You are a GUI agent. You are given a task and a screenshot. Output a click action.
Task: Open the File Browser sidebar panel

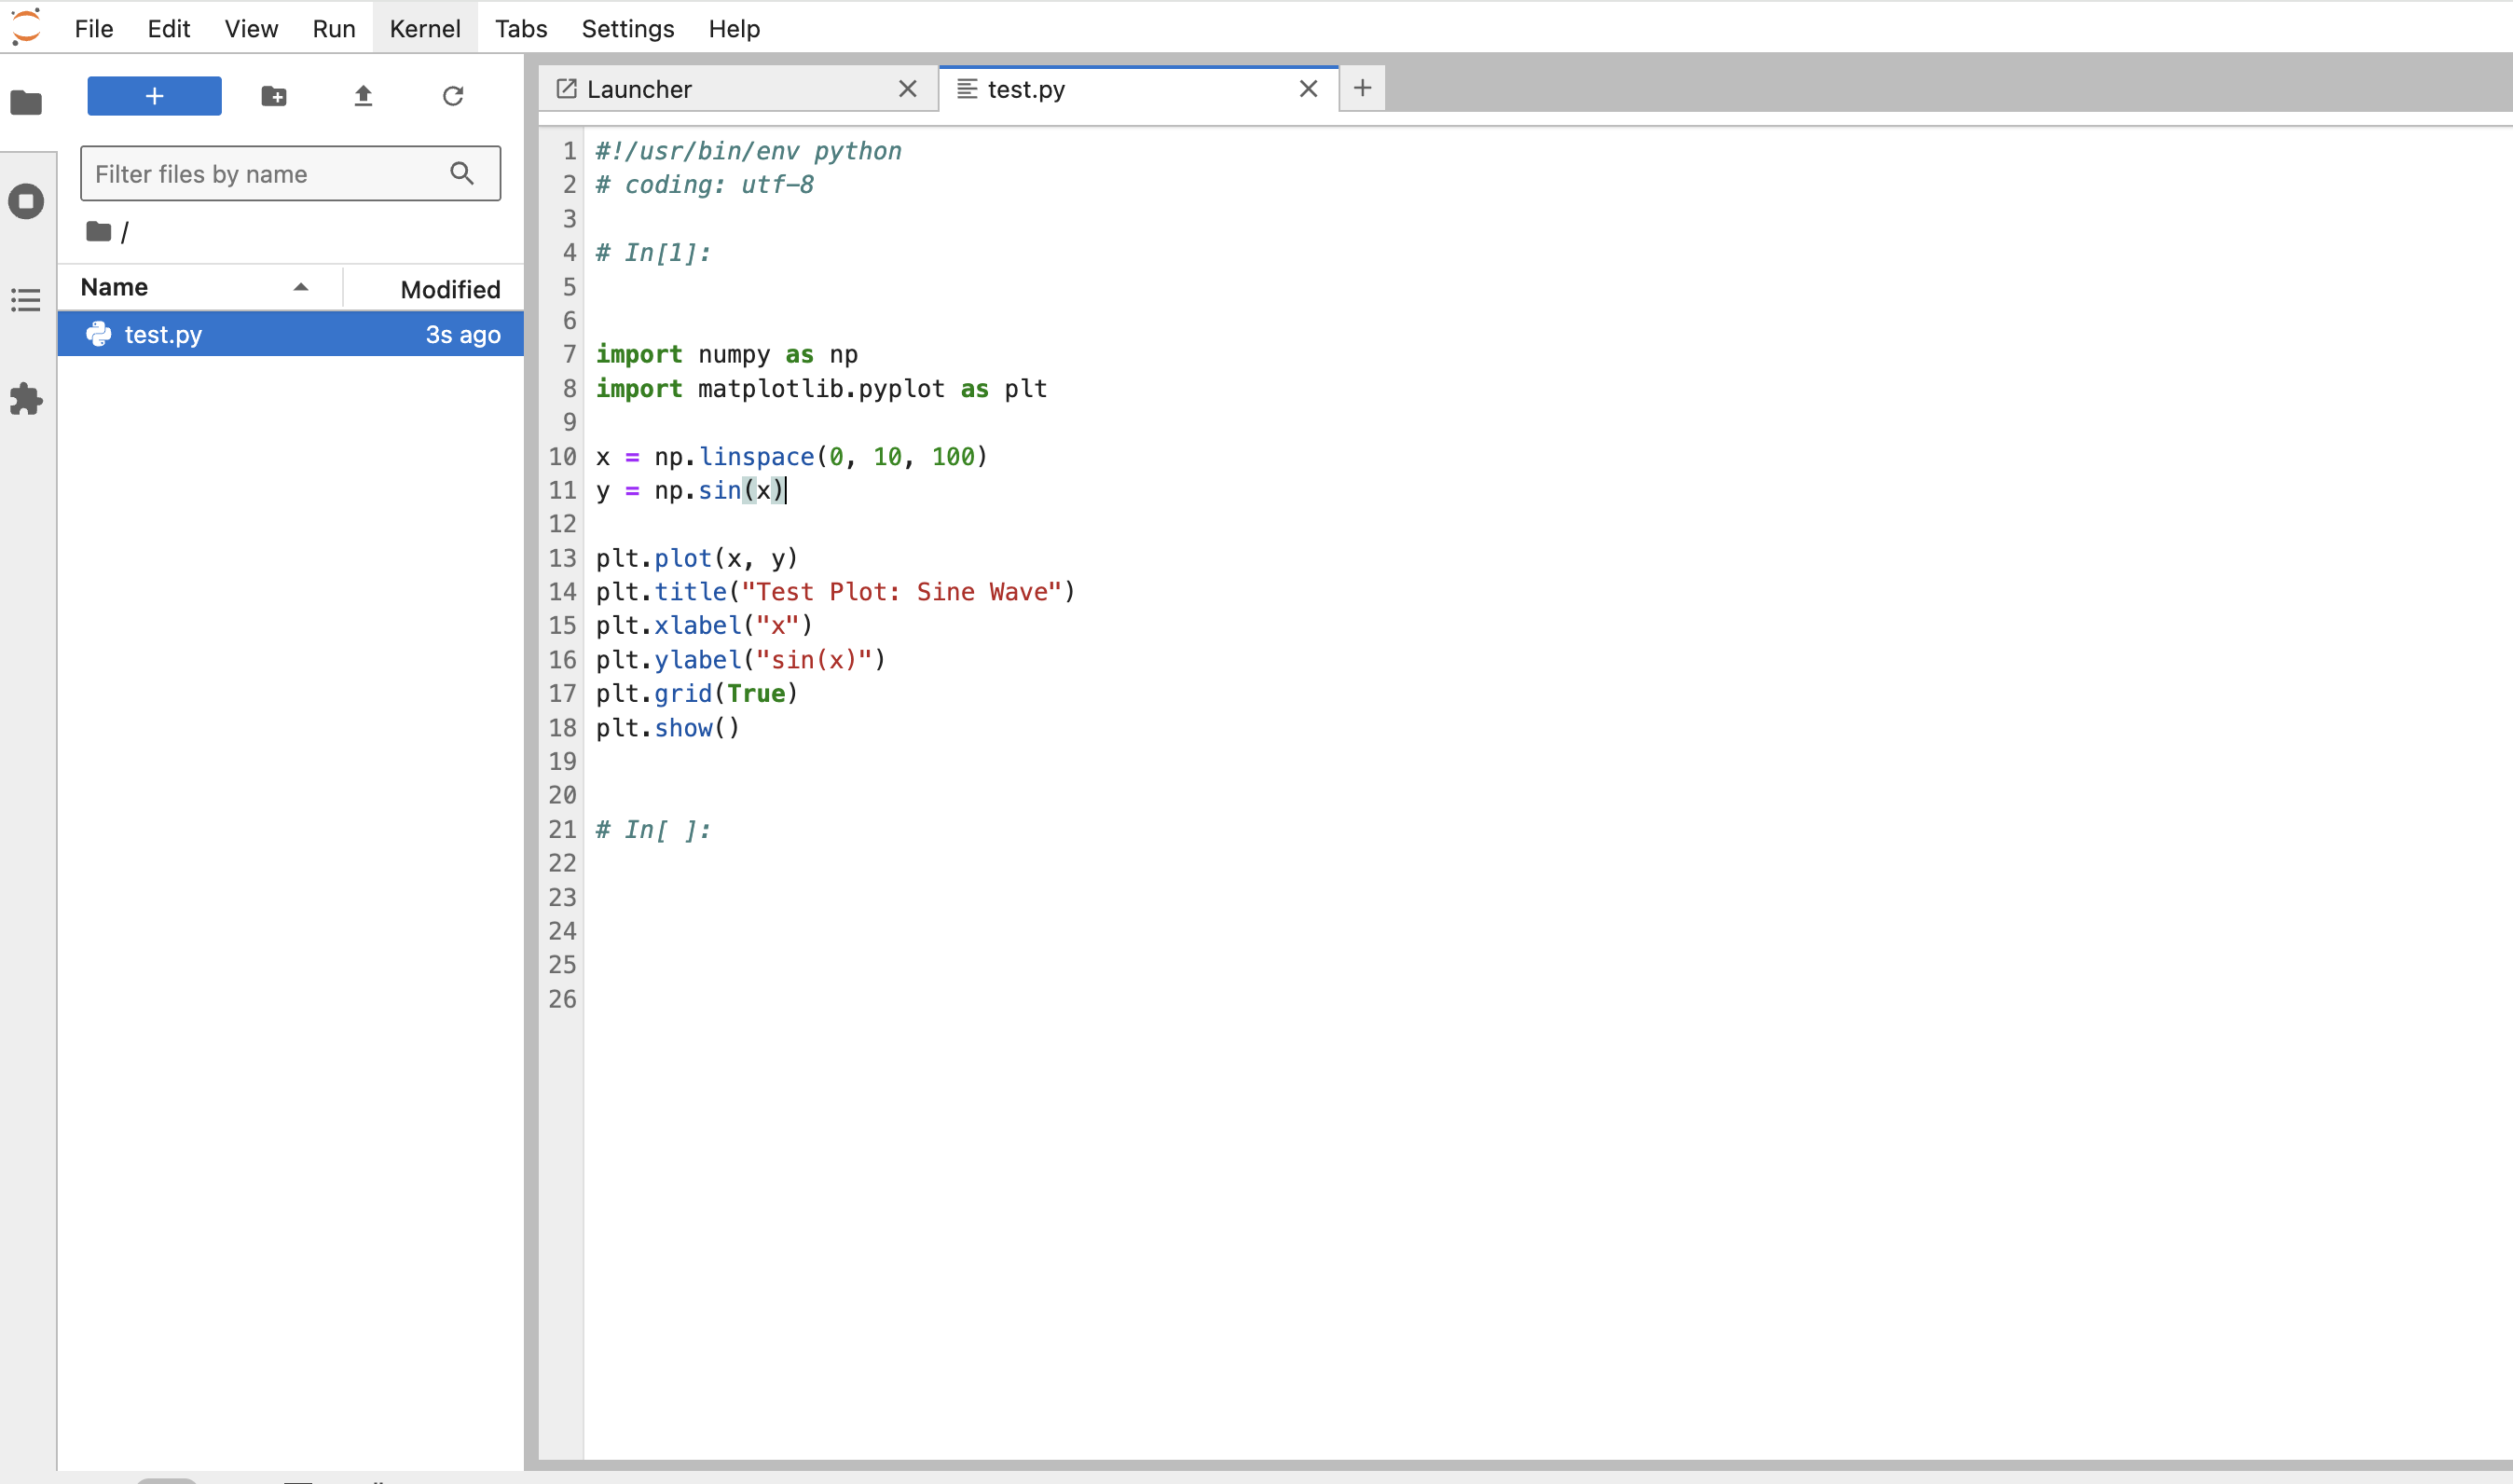pyautogui.click(x=26, y=102)
